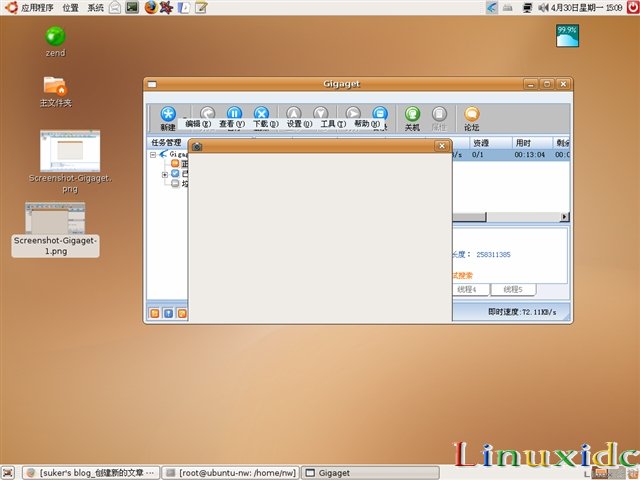The height and width of the screenshot is (480, 640).
Task: Switch to suker's blog taskbar button
Action: 91,473
